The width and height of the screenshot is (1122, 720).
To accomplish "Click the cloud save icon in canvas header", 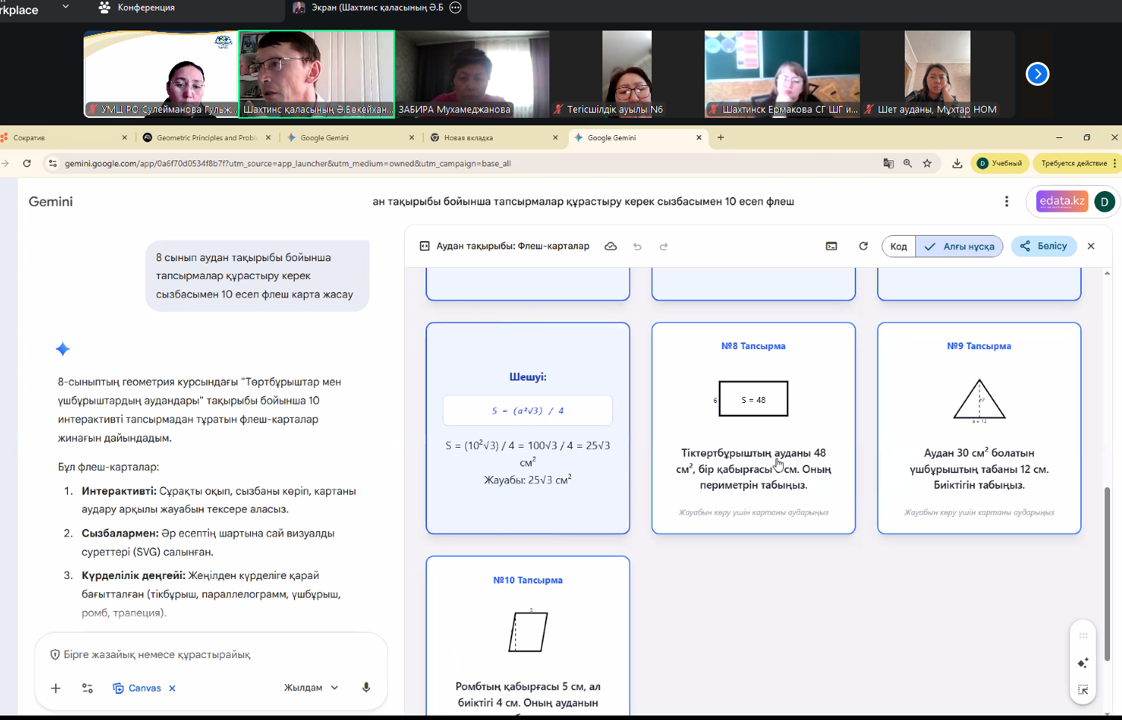I will click(610, 246).
